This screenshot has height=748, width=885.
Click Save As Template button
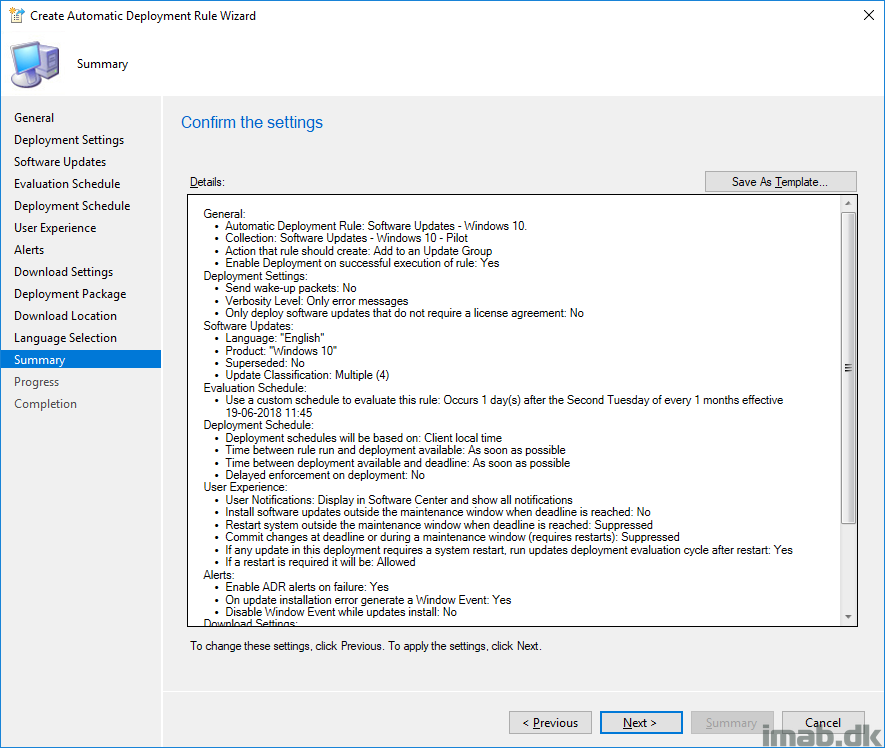(781, 182)
